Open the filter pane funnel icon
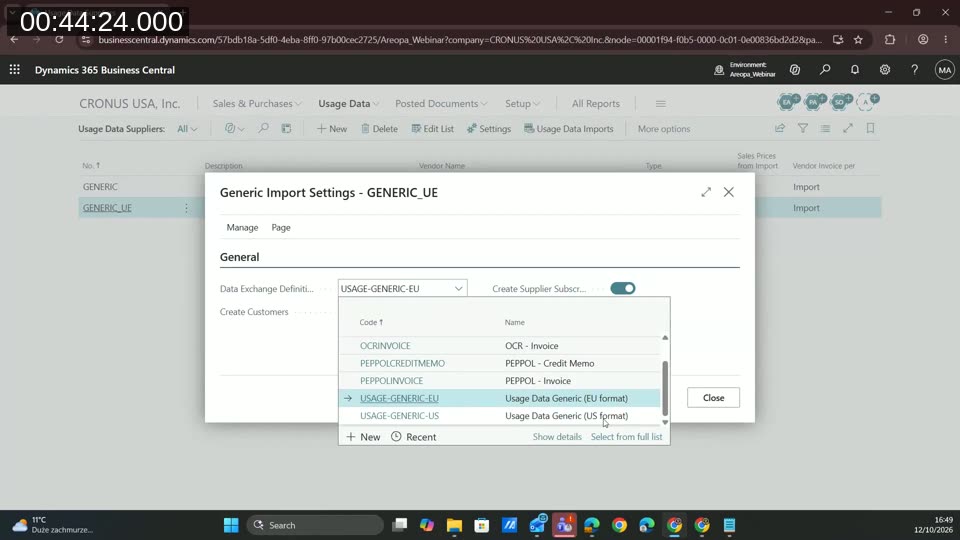This screenshot has width=960, height=540. 803,129
